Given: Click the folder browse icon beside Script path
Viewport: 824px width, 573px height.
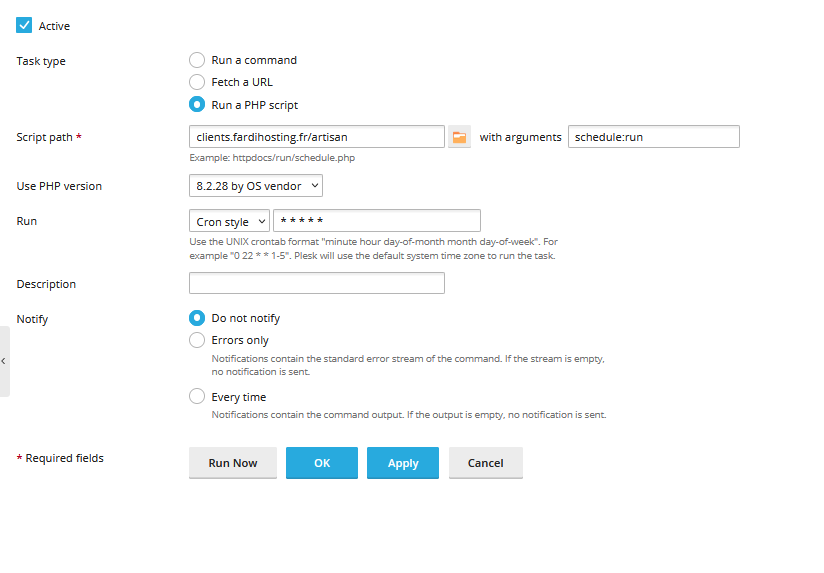Looking at the screenshot, I should click(459, 137).
